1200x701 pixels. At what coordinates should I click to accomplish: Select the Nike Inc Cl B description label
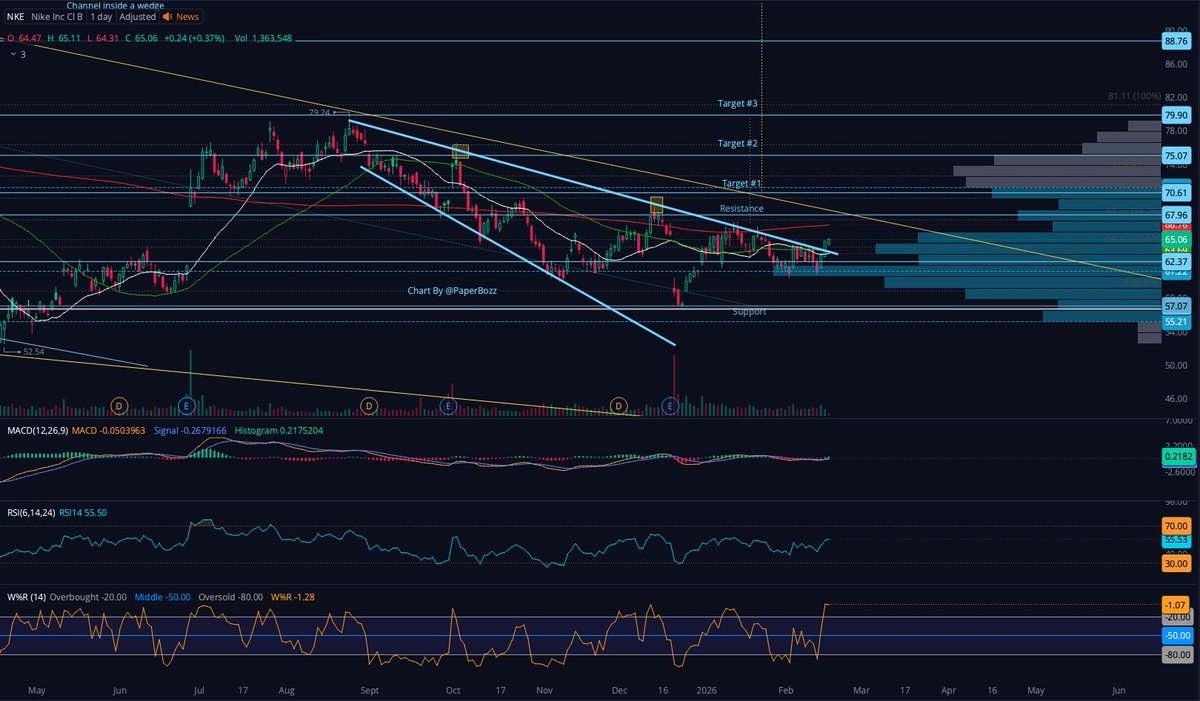pos(57,17)
